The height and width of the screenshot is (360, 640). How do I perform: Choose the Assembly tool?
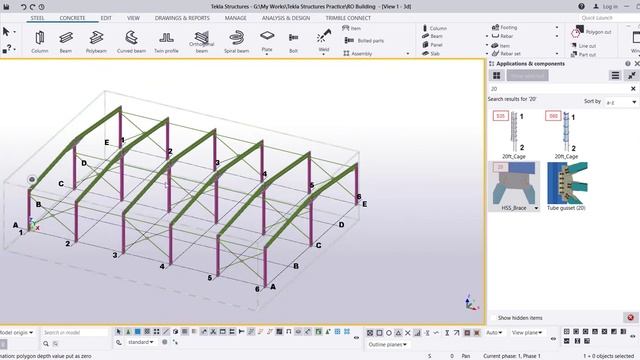coord(358,53)
